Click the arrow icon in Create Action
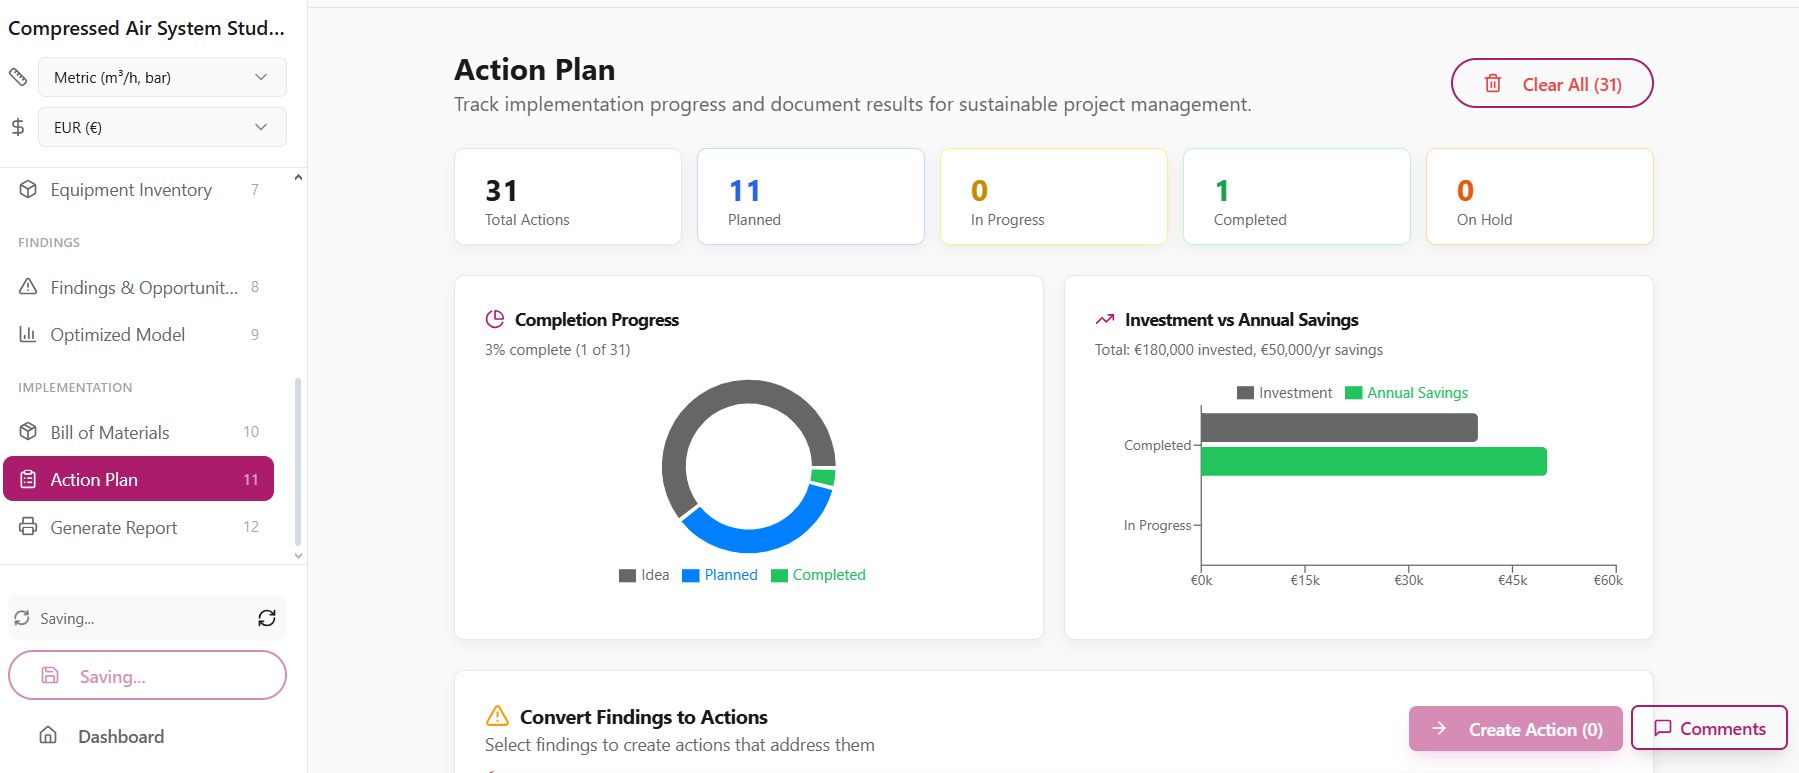Screen dimensions: 1799x773 point(1439,729)
